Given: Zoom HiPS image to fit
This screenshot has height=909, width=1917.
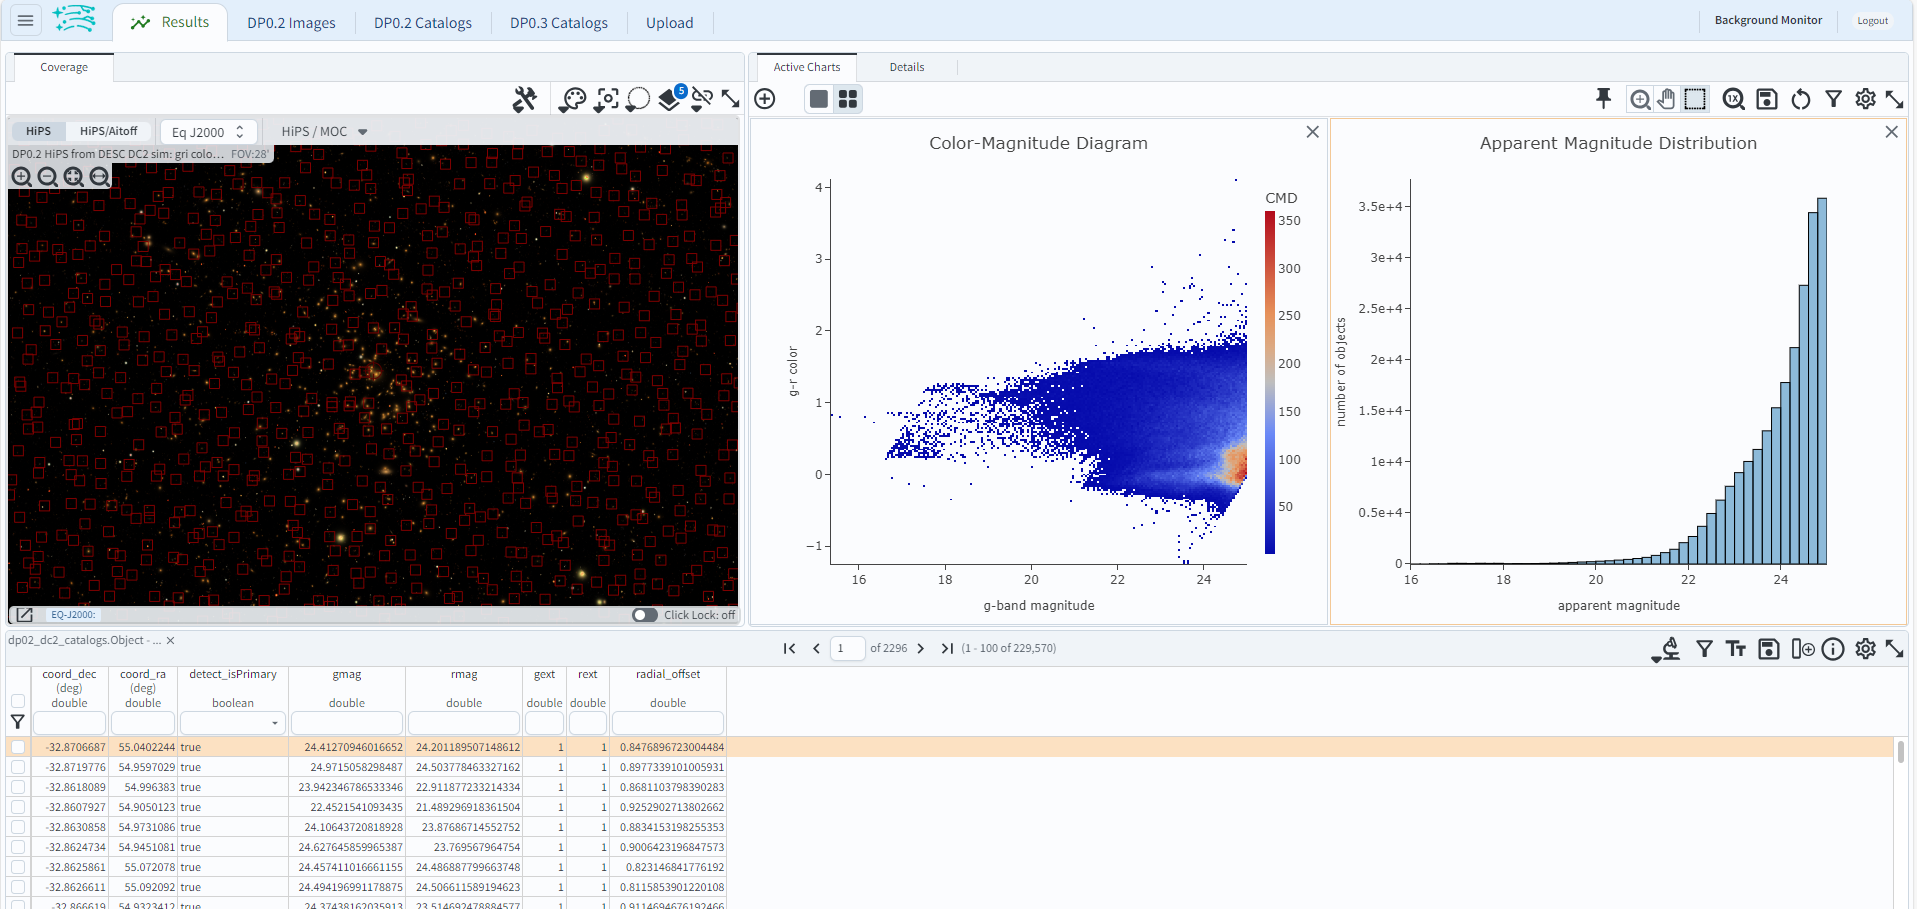Looking at the screenshot, I should (73, 177).
